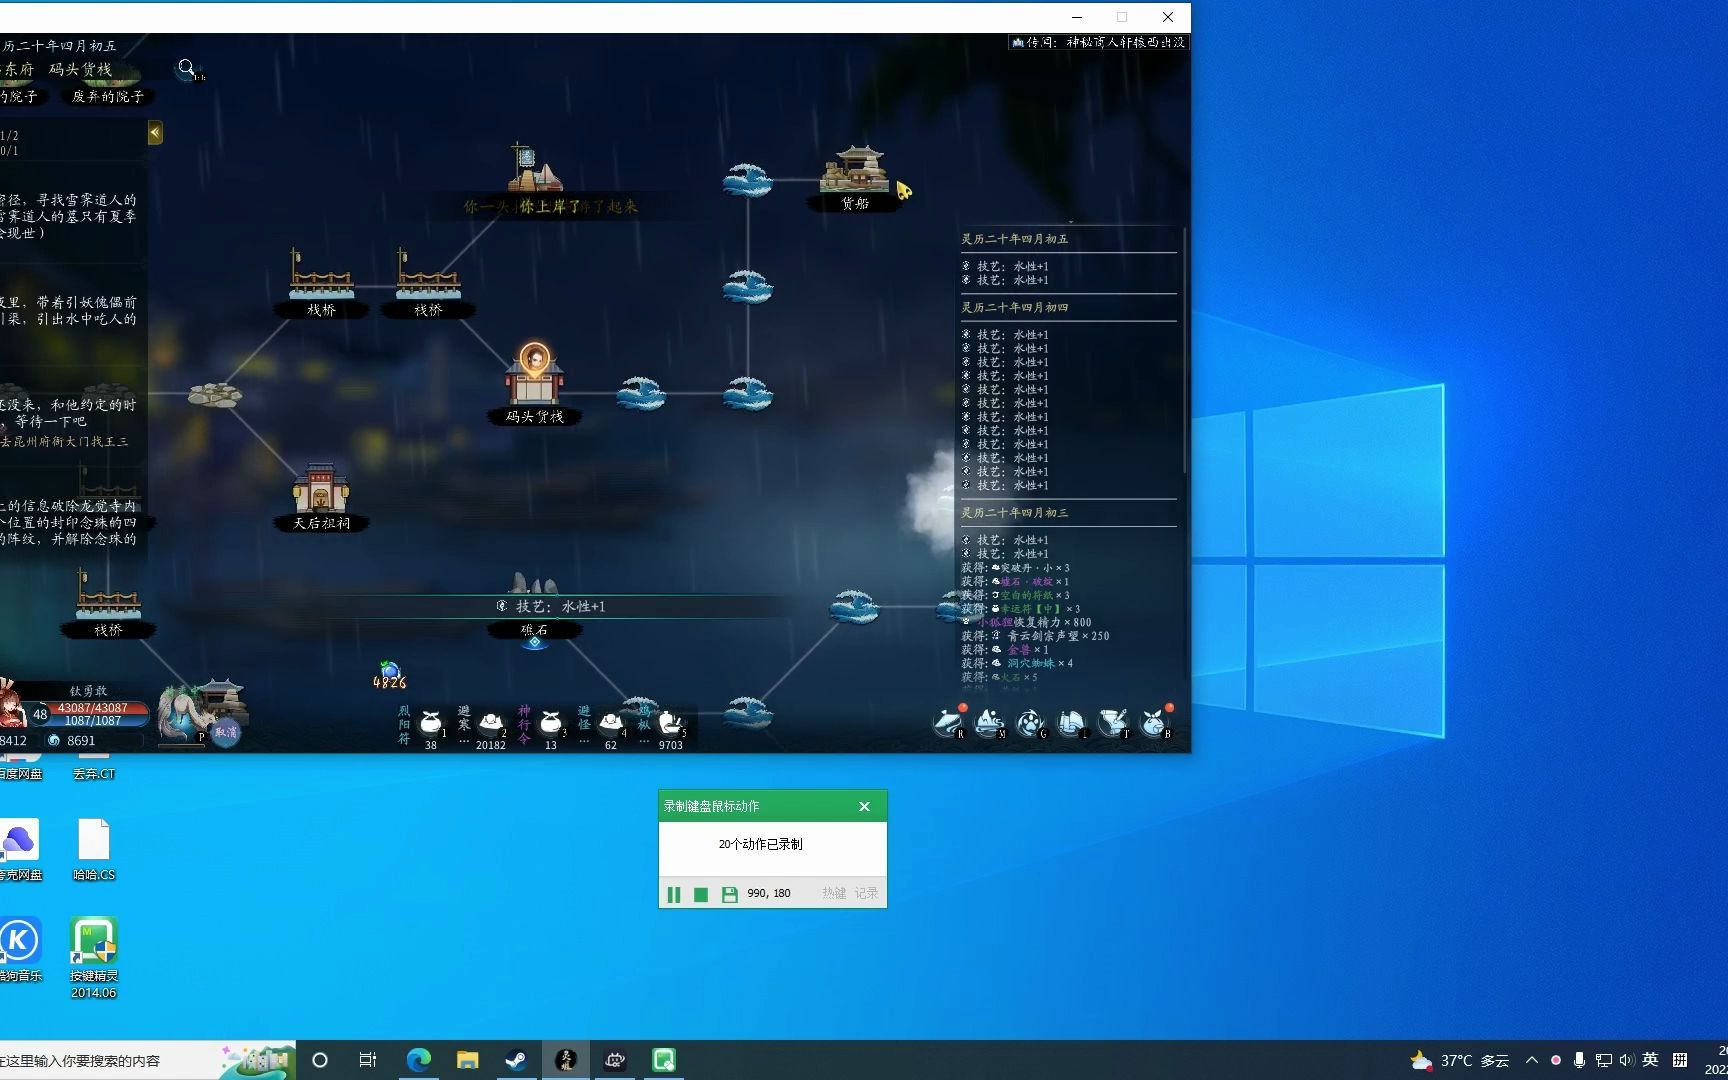Open the L book menu icon
This screenshot has width=1728, height=1080.
[x=1072, y=721]
